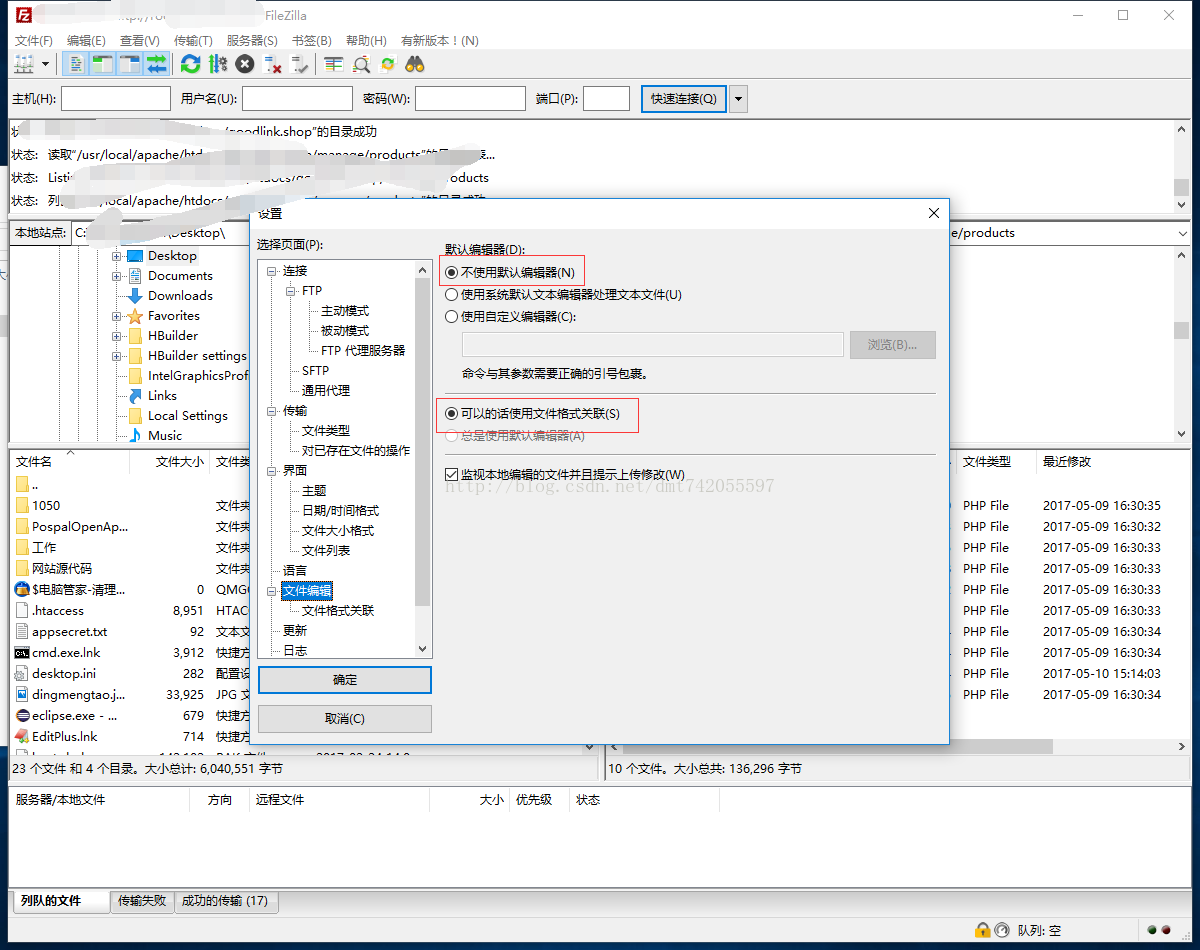The image size is (1200, 950).
Task: Open the 编辑(E) menu
Action: point(86,41)
